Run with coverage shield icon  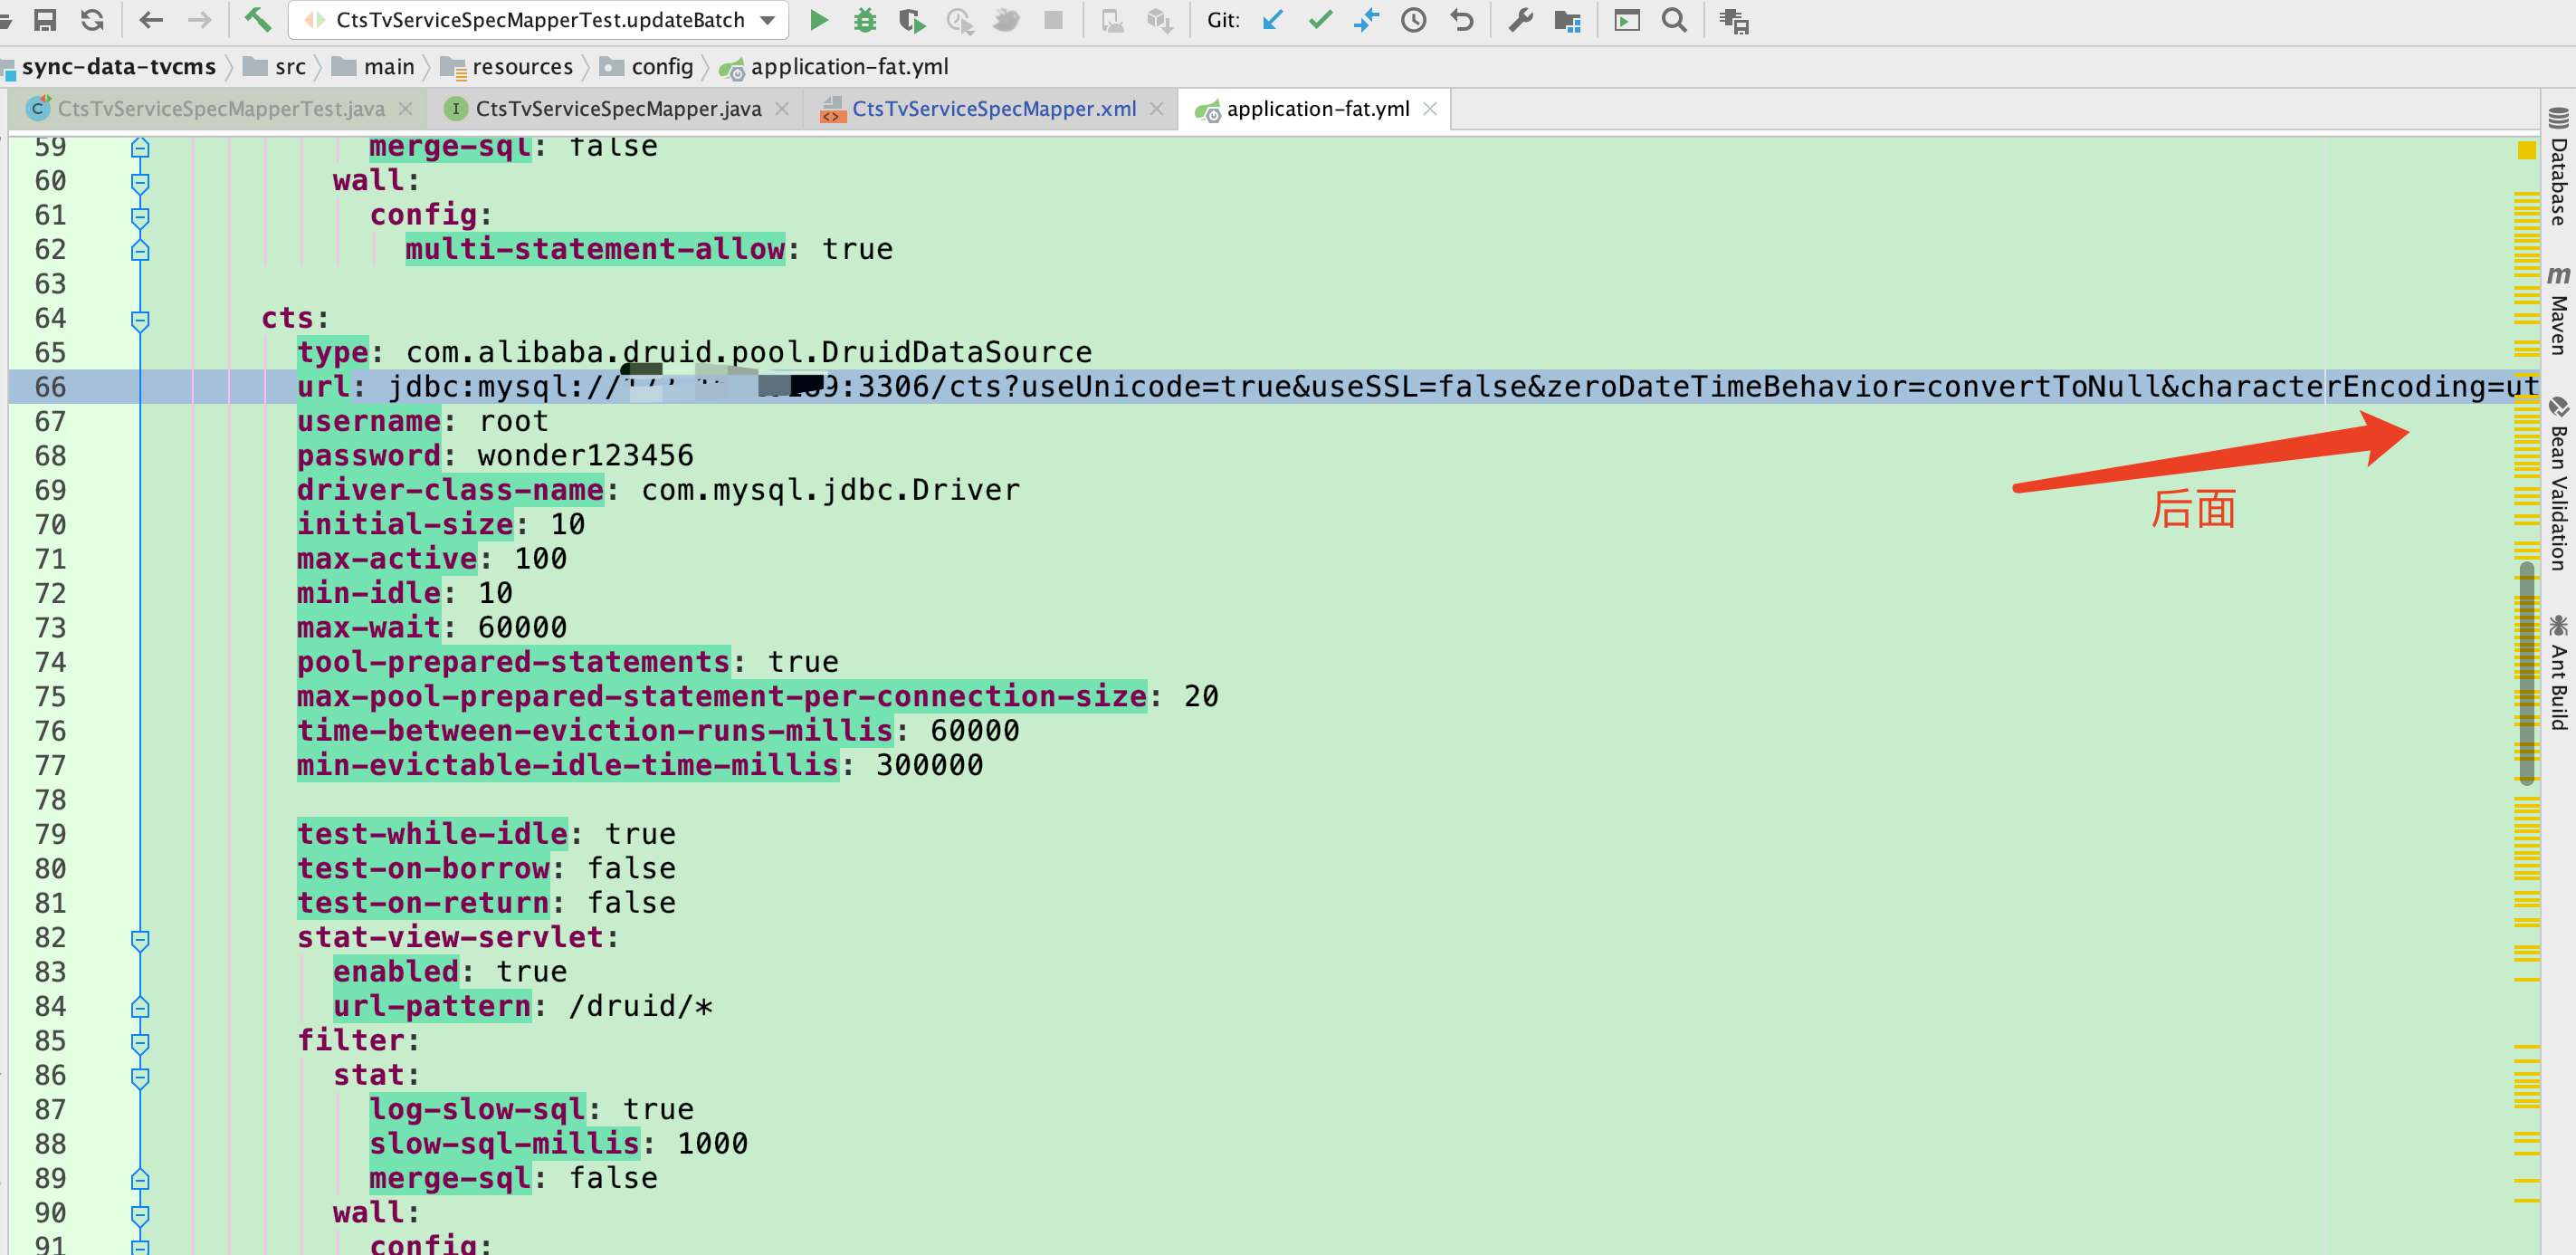pos(911,20)
